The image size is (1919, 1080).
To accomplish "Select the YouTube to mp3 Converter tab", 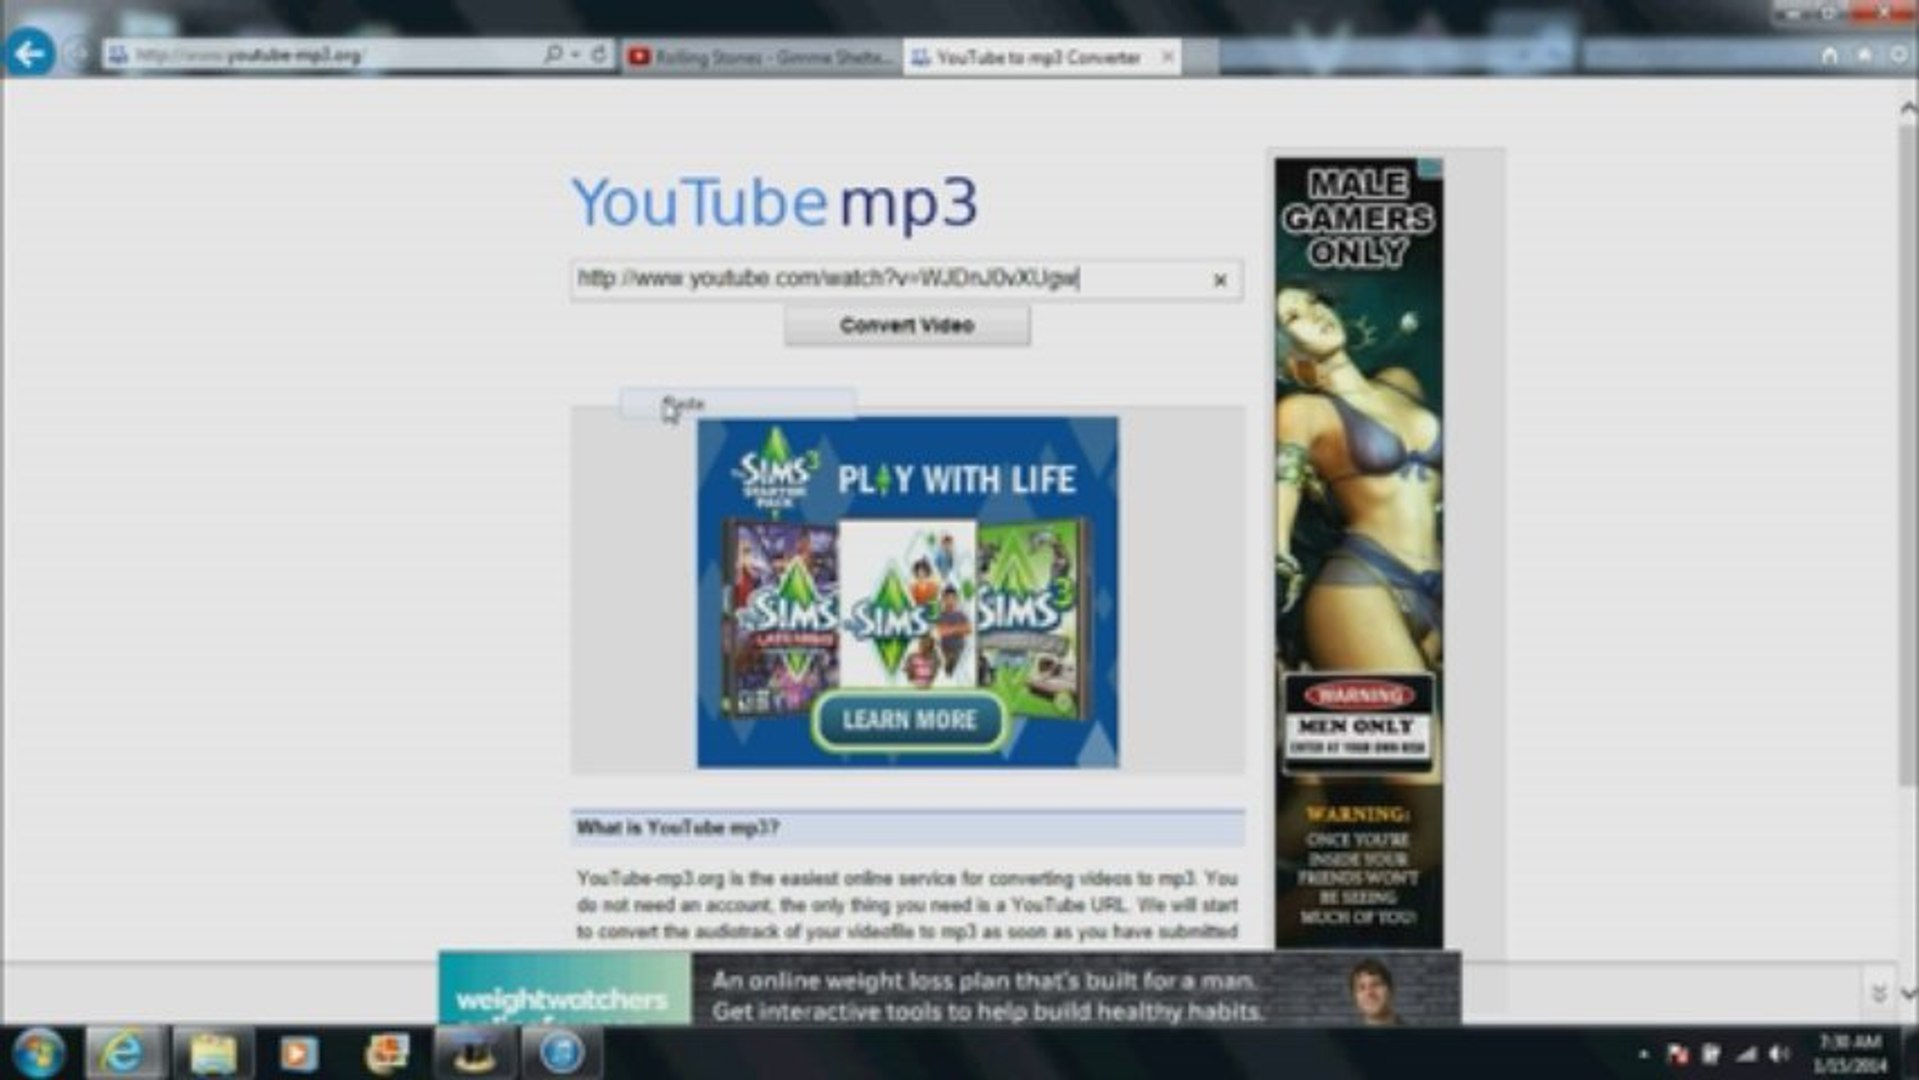I will [x=1035, y=57].
